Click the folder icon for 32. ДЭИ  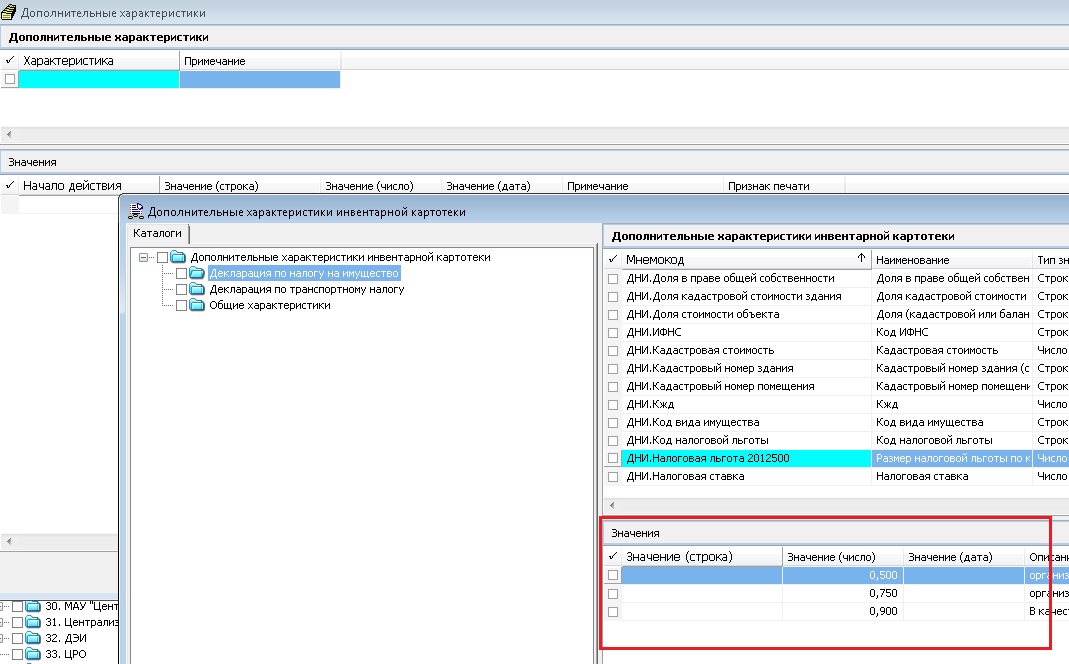33,638
